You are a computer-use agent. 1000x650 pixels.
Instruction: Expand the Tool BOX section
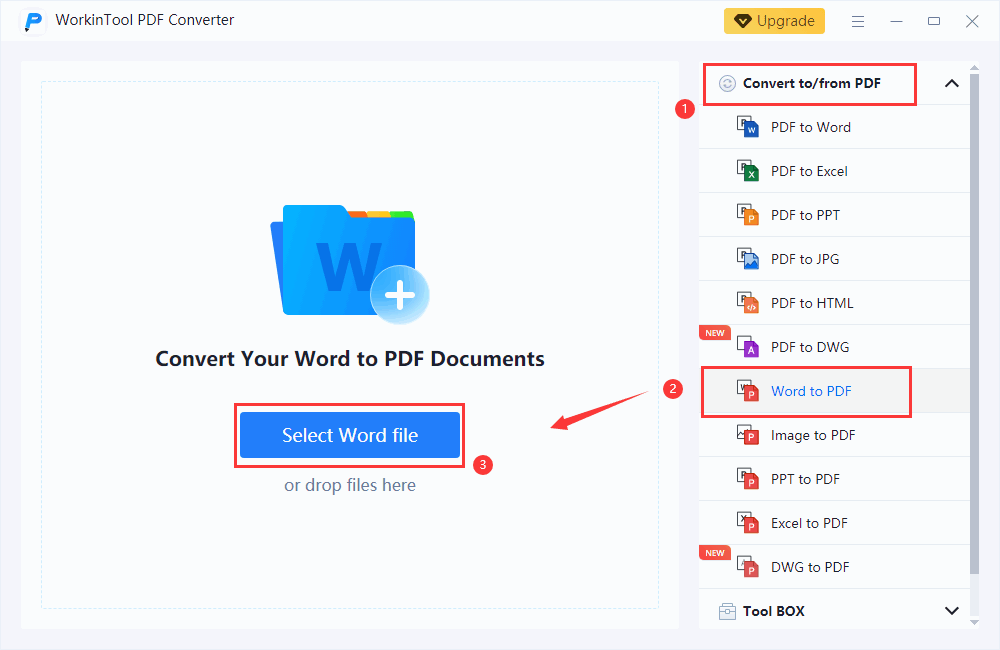click(951, 611)
